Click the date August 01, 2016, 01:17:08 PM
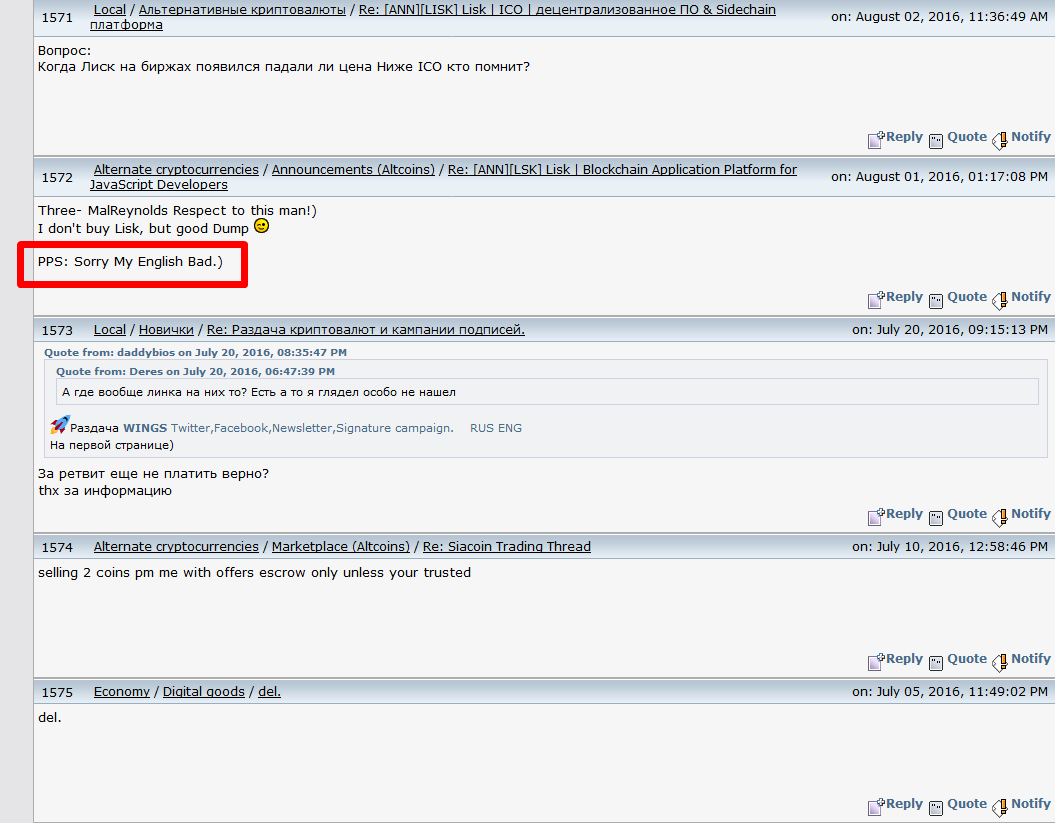Image resolution: width=1055 pixels, height=823 pixels. coord(951,177)
